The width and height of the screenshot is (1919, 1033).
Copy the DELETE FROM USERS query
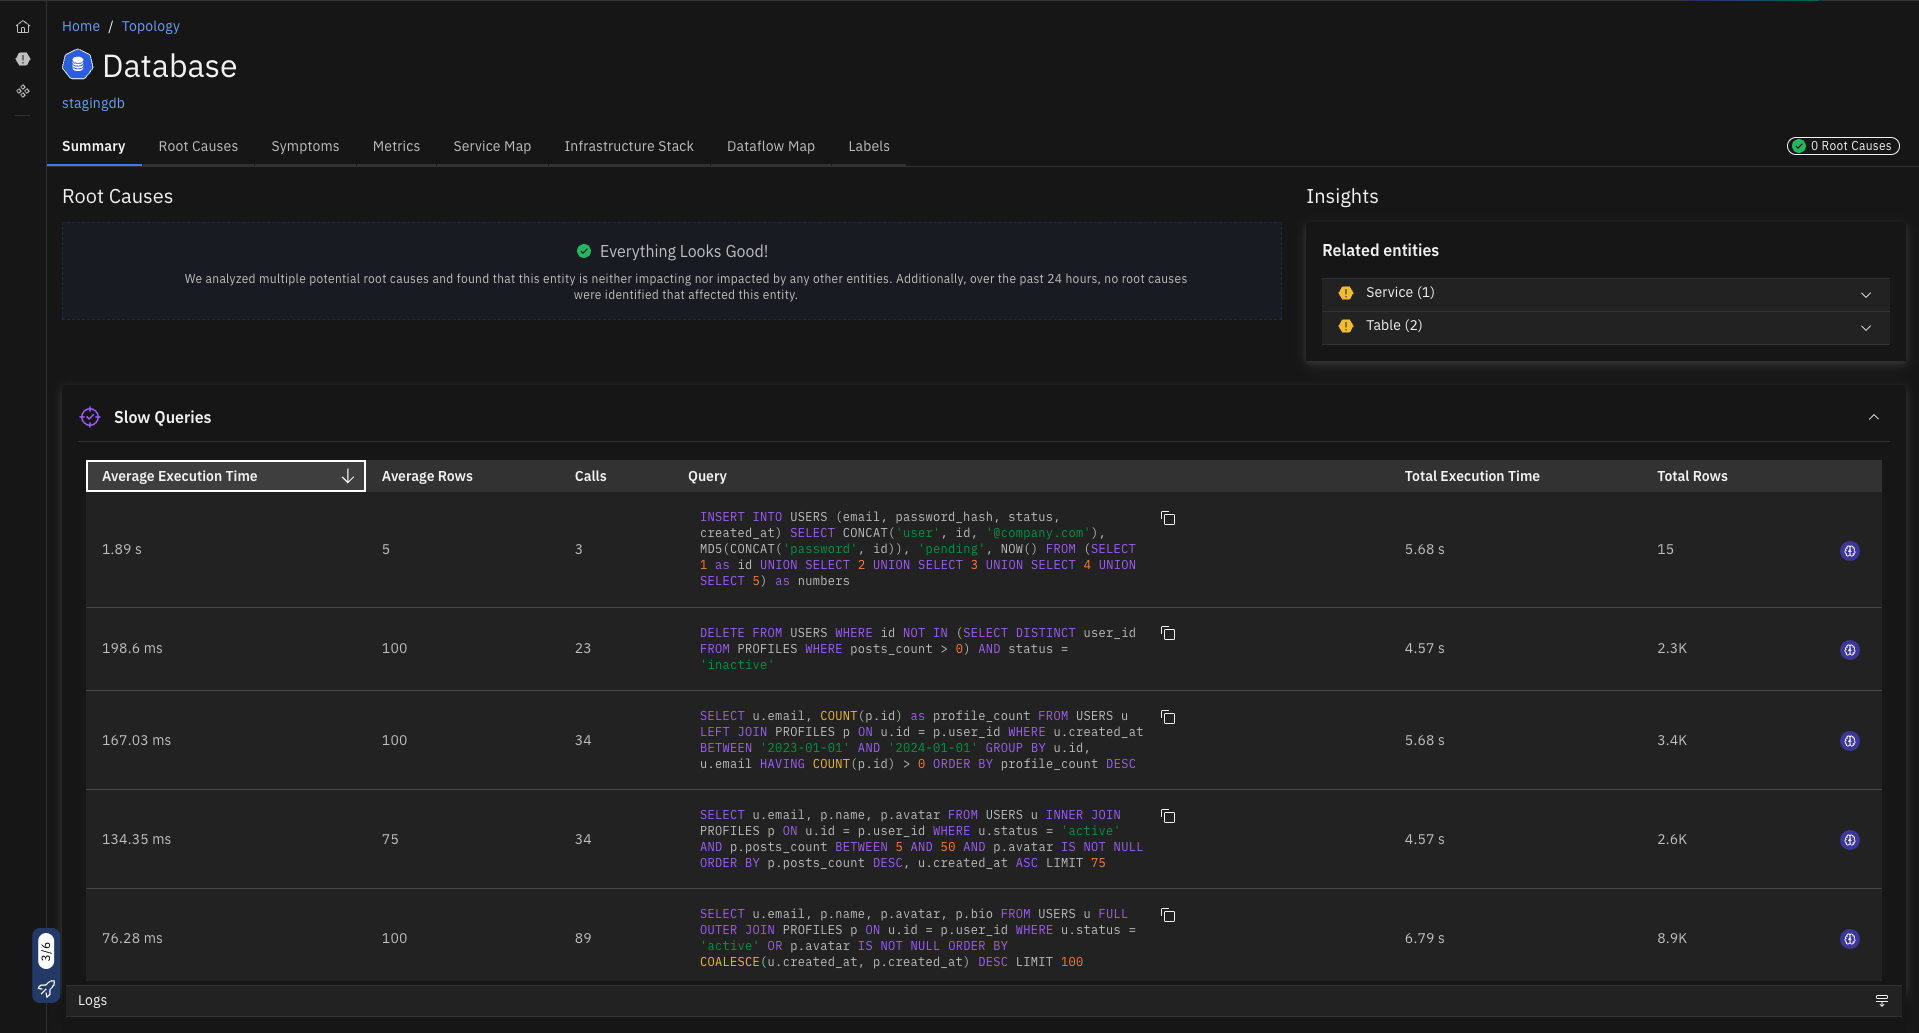[x=1167, y=634]
